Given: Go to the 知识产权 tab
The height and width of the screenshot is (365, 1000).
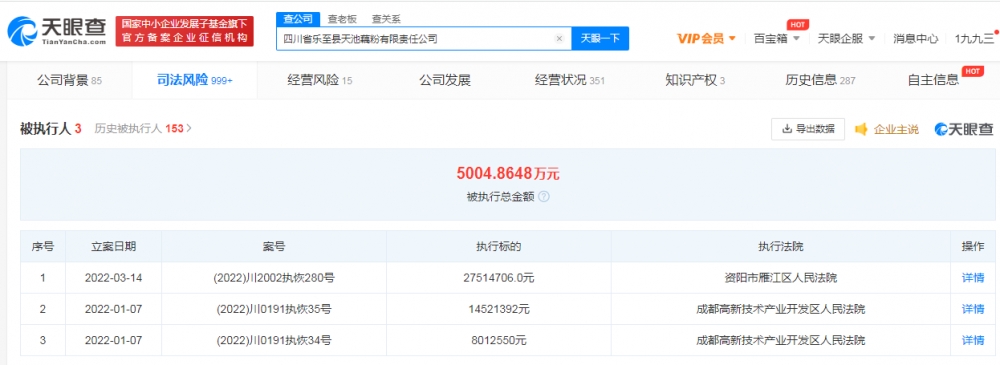Looking at the screenshot, I should click(x=695, y=80).
